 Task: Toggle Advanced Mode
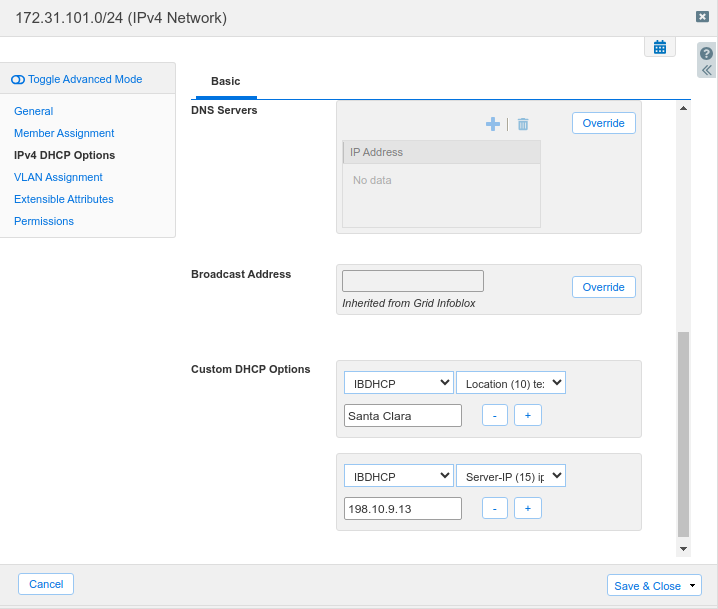click(x=77, y=79)
